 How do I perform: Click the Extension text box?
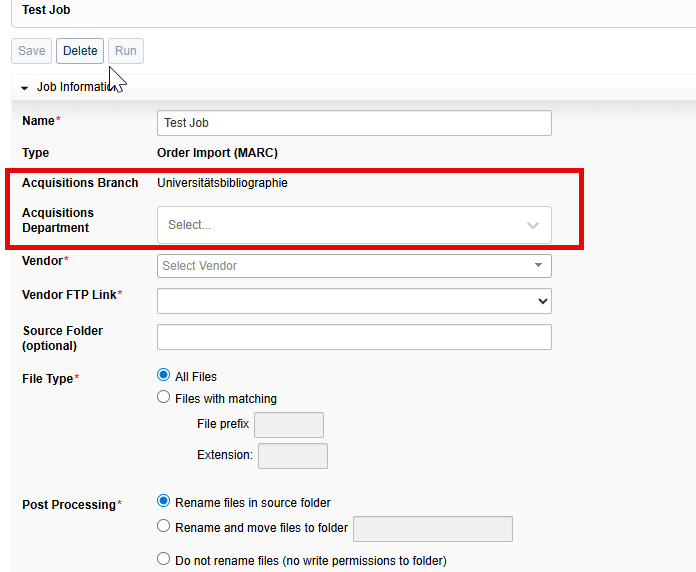[292, 456]
